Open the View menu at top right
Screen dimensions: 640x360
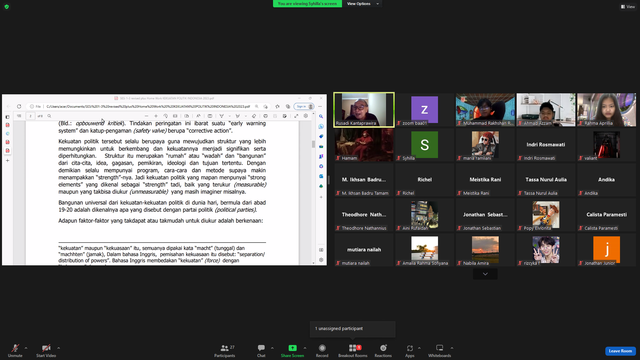pos(628,7)
